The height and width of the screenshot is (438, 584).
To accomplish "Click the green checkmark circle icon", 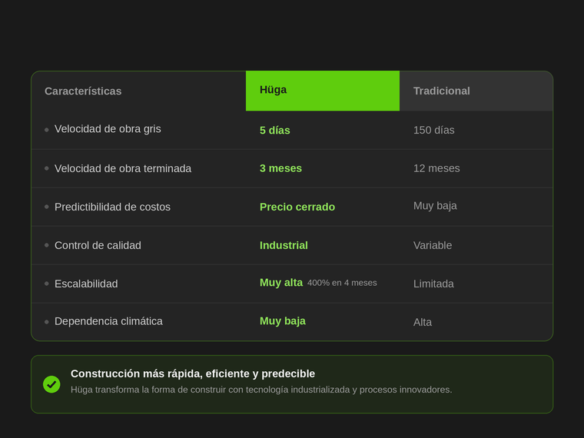I will (51, 384).
